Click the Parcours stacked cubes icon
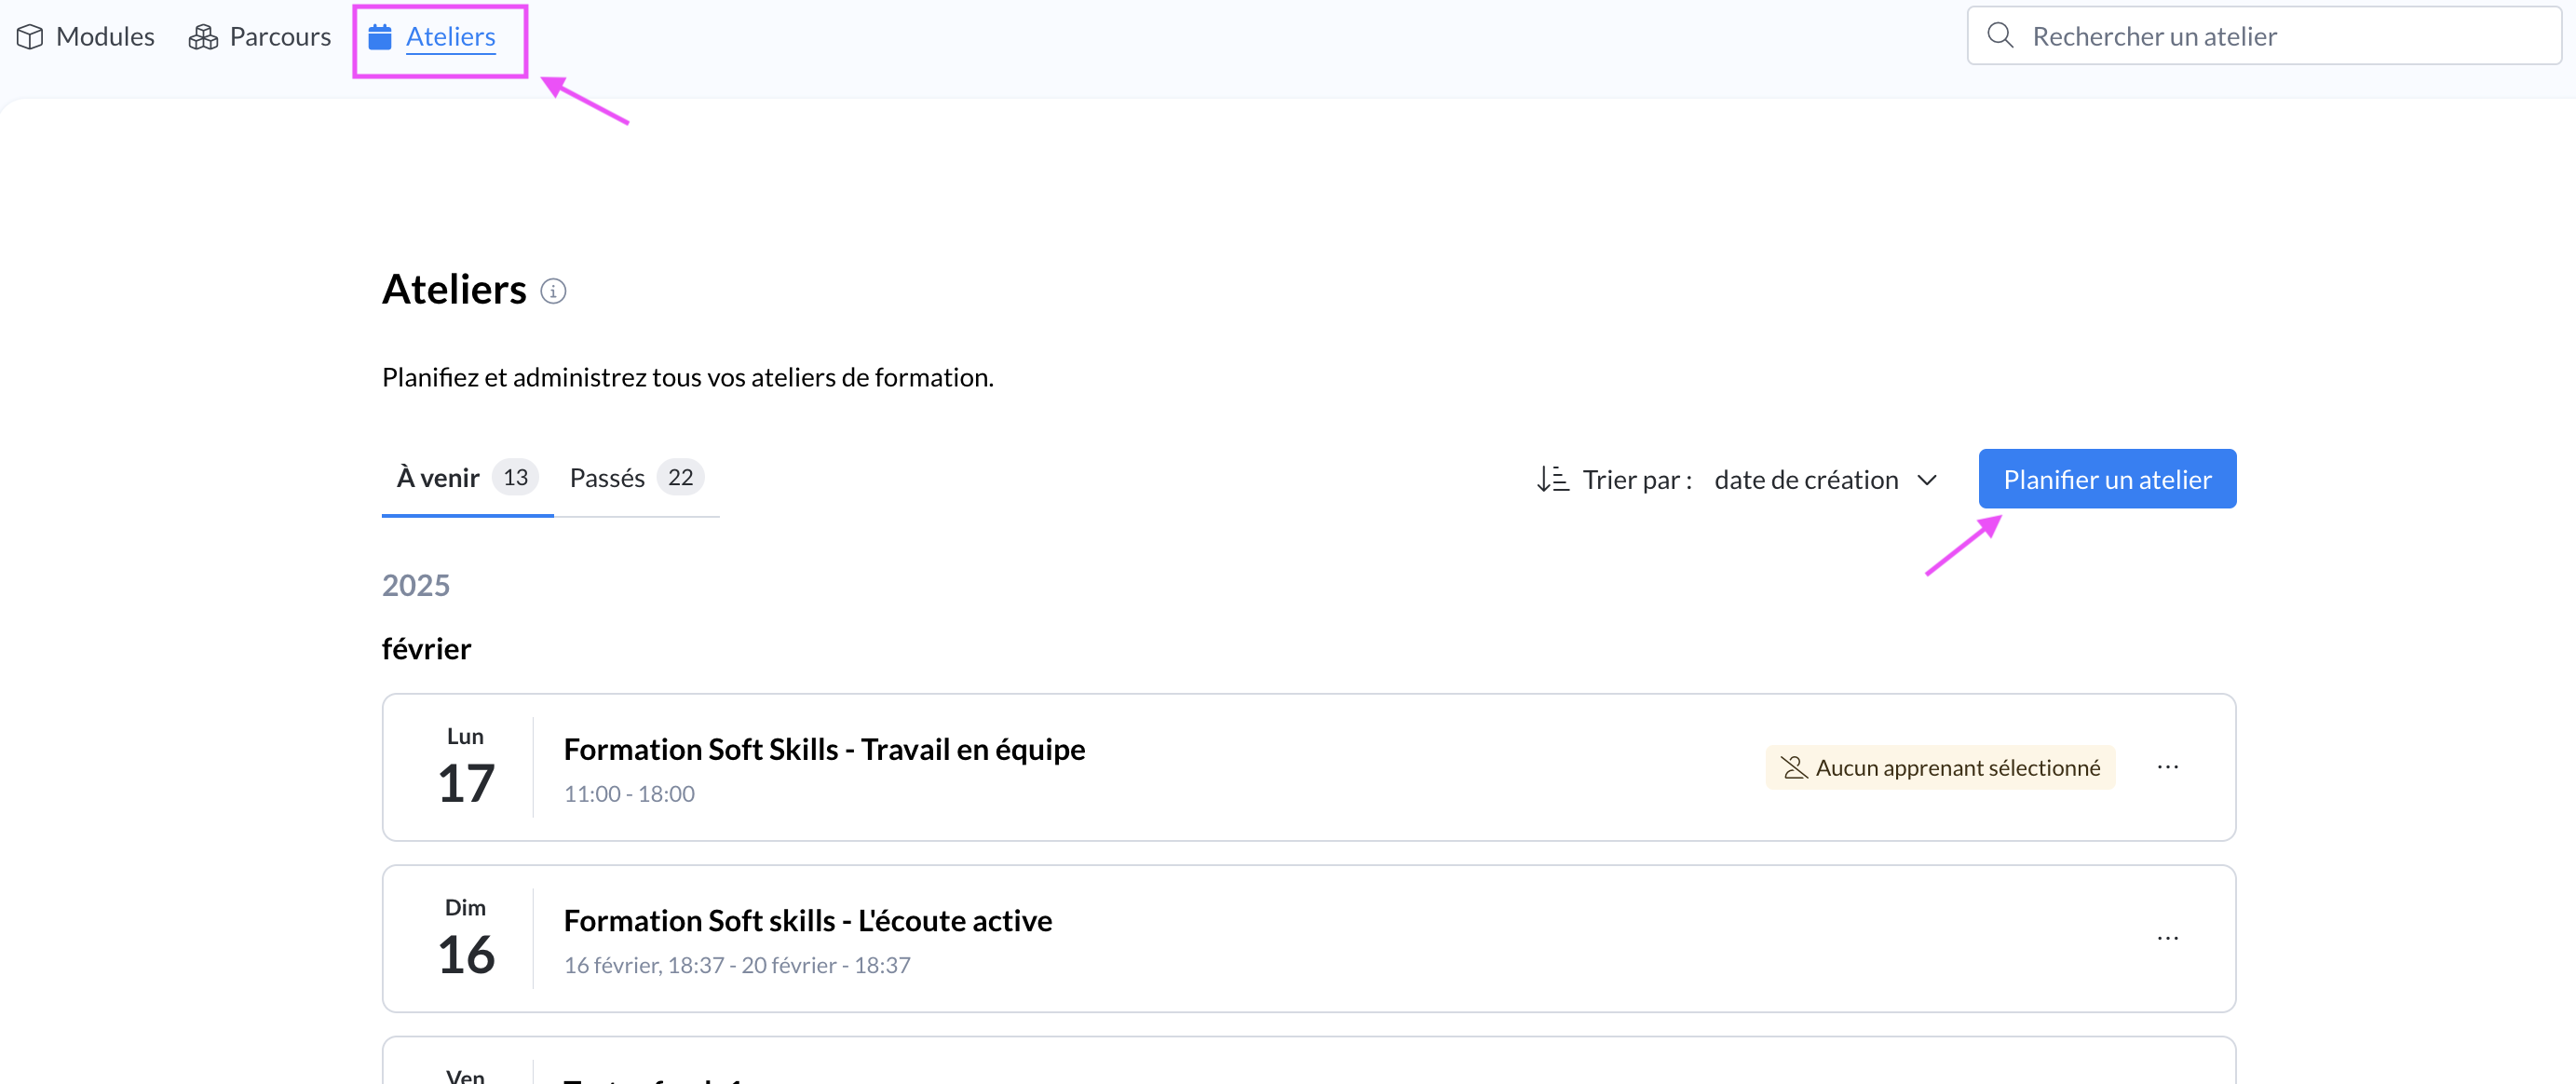The image size is (2576, 1084). (x=203, y=37)
